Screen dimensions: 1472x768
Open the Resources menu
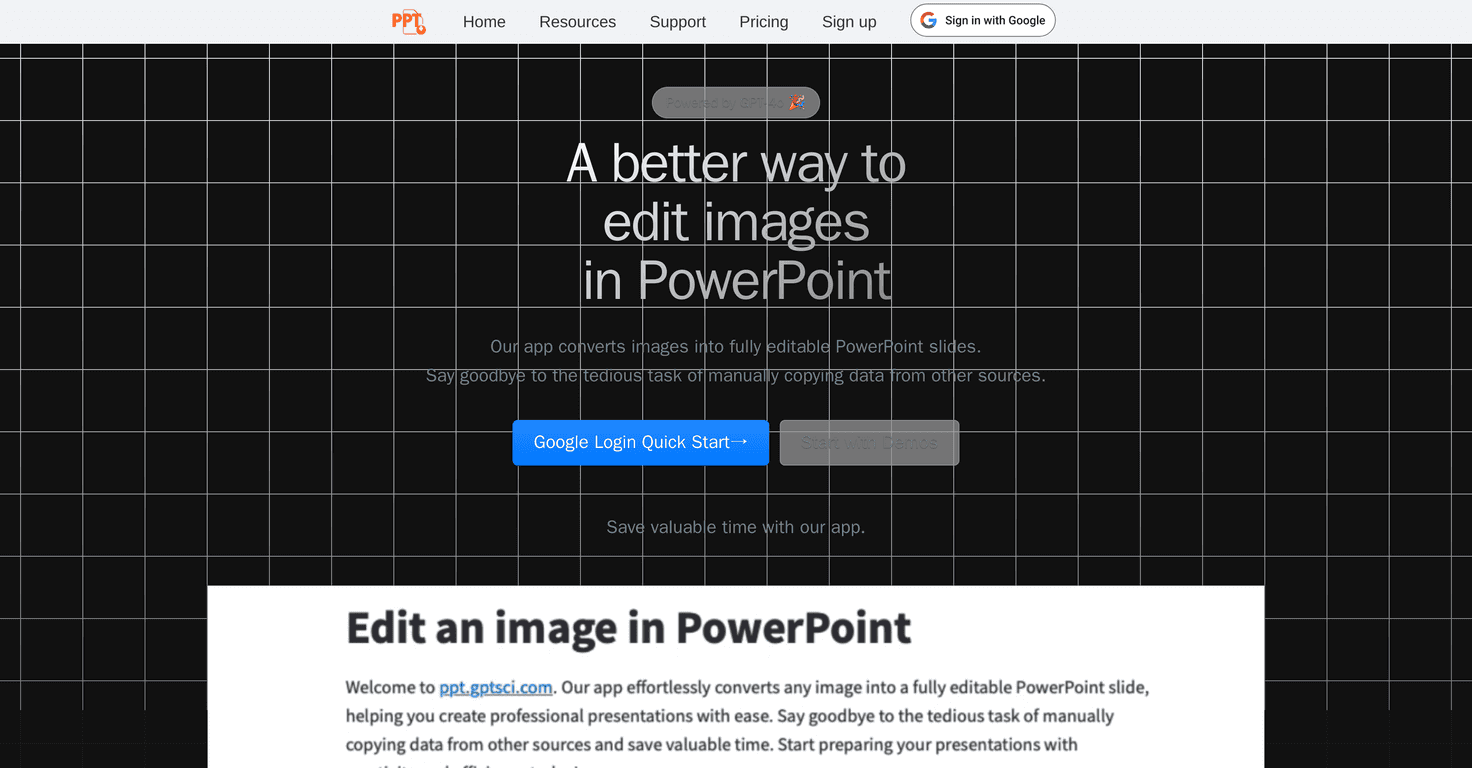click(x=577, y=21)
